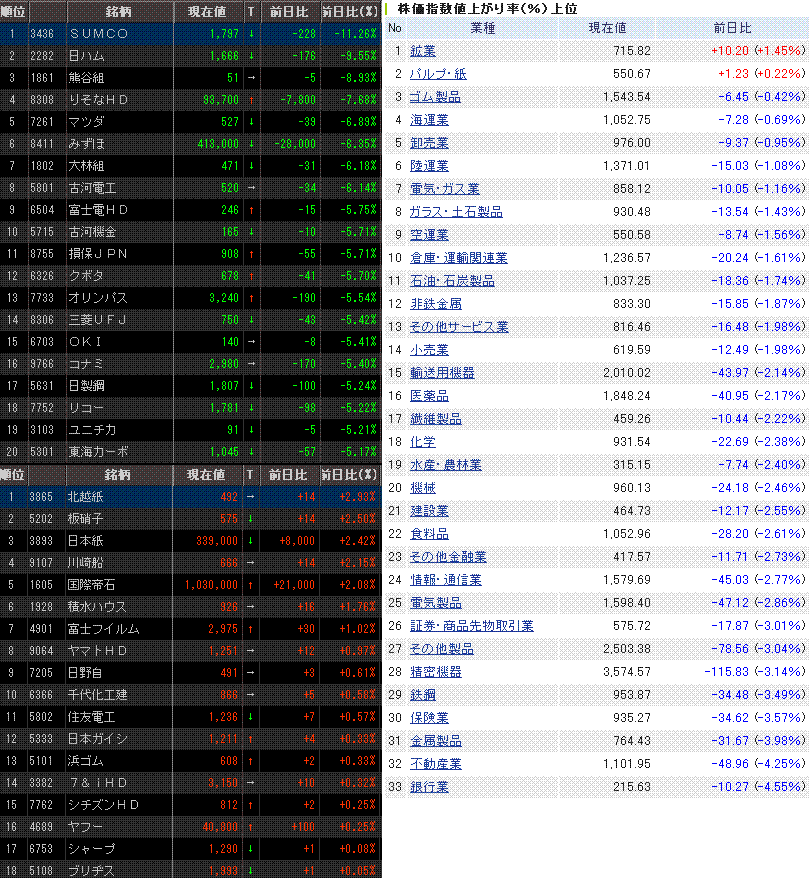Click the 銀行業 link
809x878 pixels.
(429, 787)
